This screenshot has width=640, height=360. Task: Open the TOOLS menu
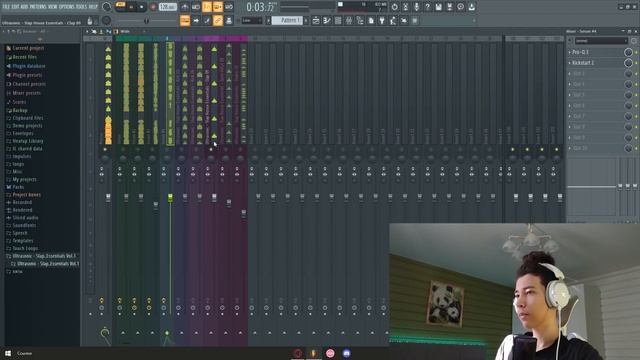point(81,7)
